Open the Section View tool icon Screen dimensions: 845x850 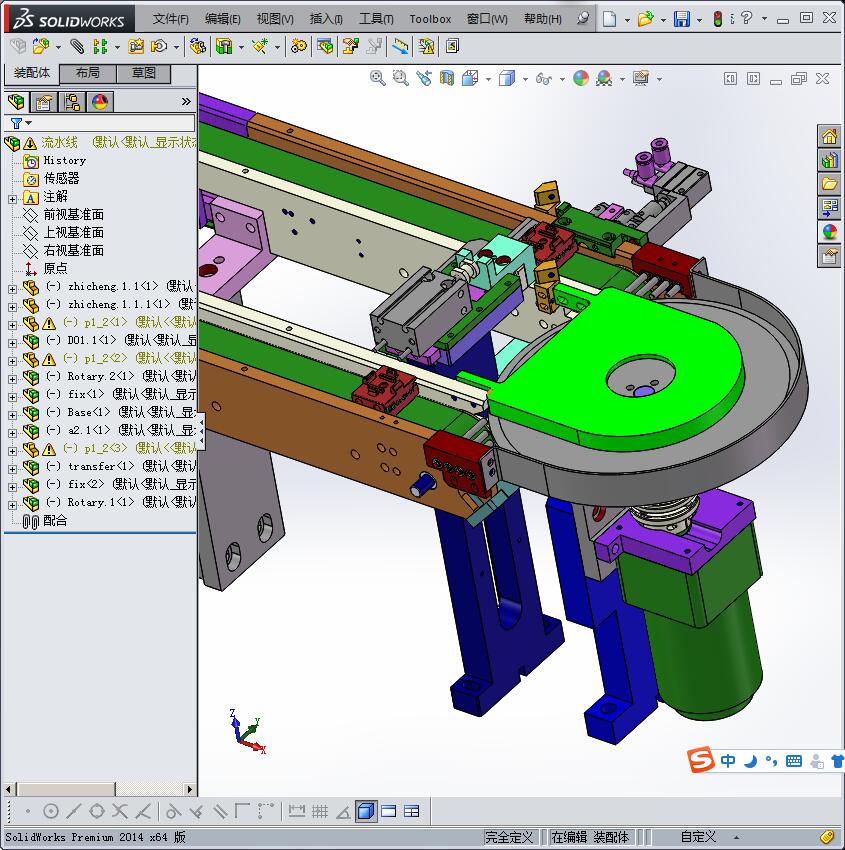(447, 79)
